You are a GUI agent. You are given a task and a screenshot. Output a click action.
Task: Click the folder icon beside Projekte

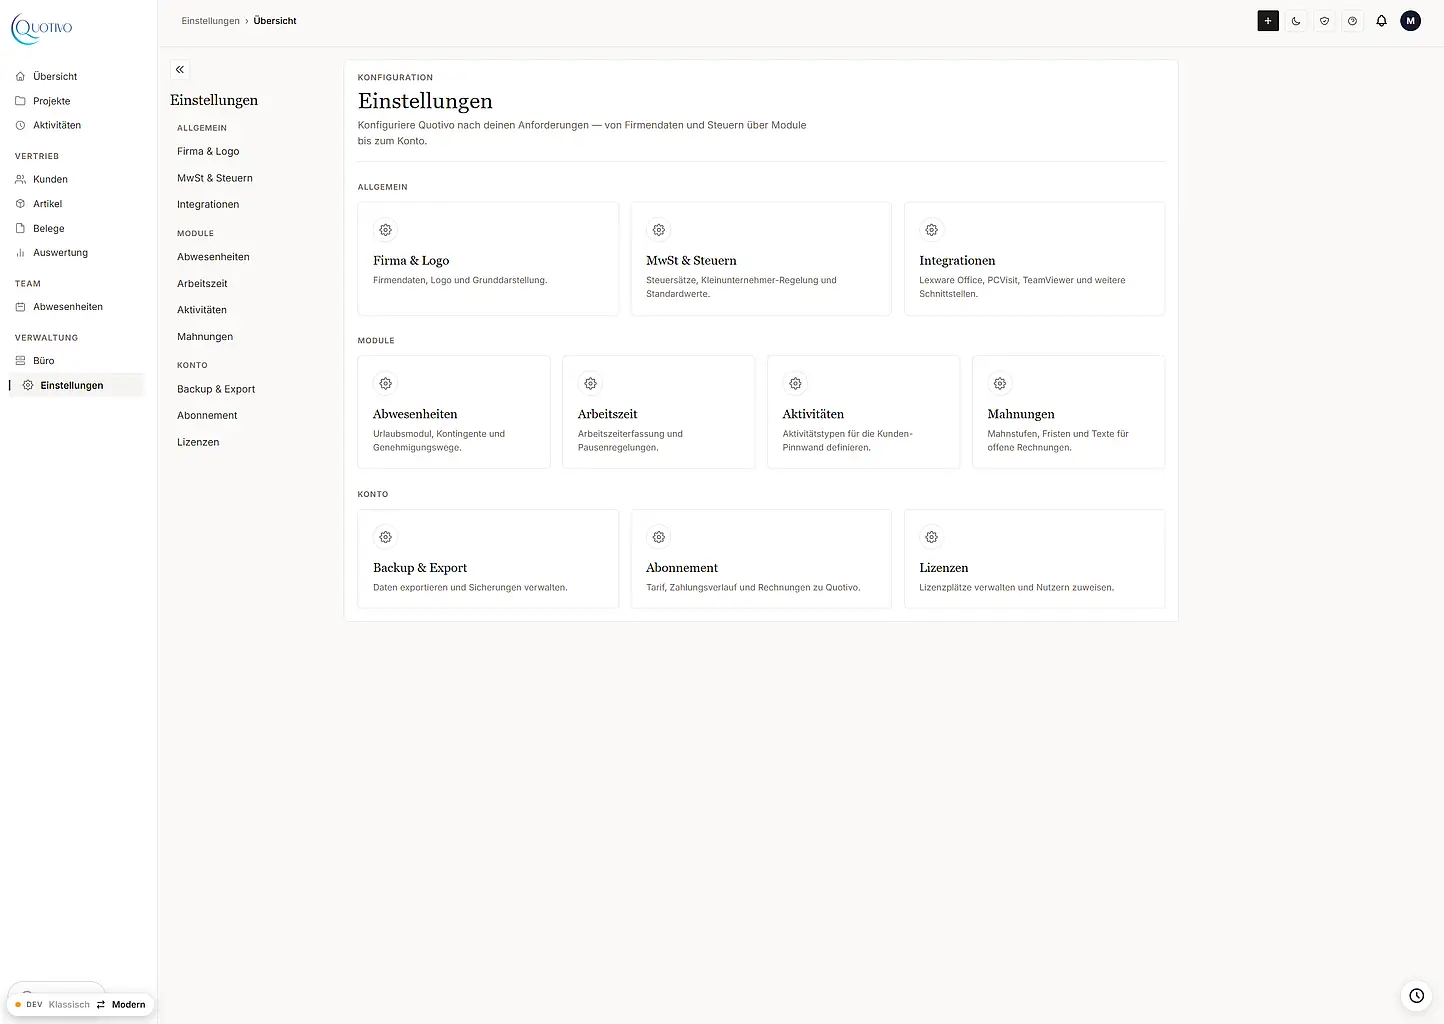[20, 101]
